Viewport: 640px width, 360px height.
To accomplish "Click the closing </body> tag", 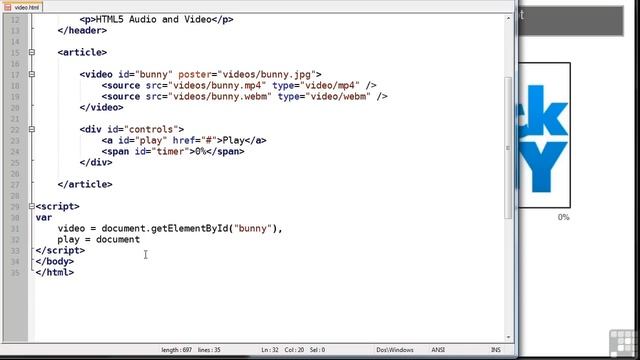I will coord(55,262).
